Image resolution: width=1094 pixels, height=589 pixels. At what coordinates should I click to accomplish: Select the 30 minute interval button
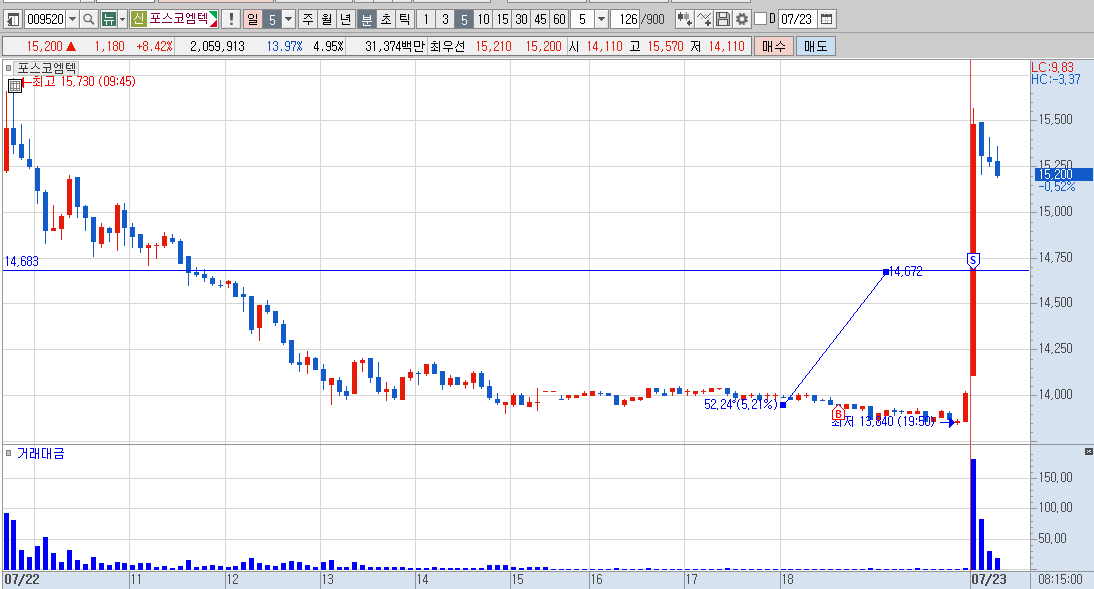(x=521, y=19)
